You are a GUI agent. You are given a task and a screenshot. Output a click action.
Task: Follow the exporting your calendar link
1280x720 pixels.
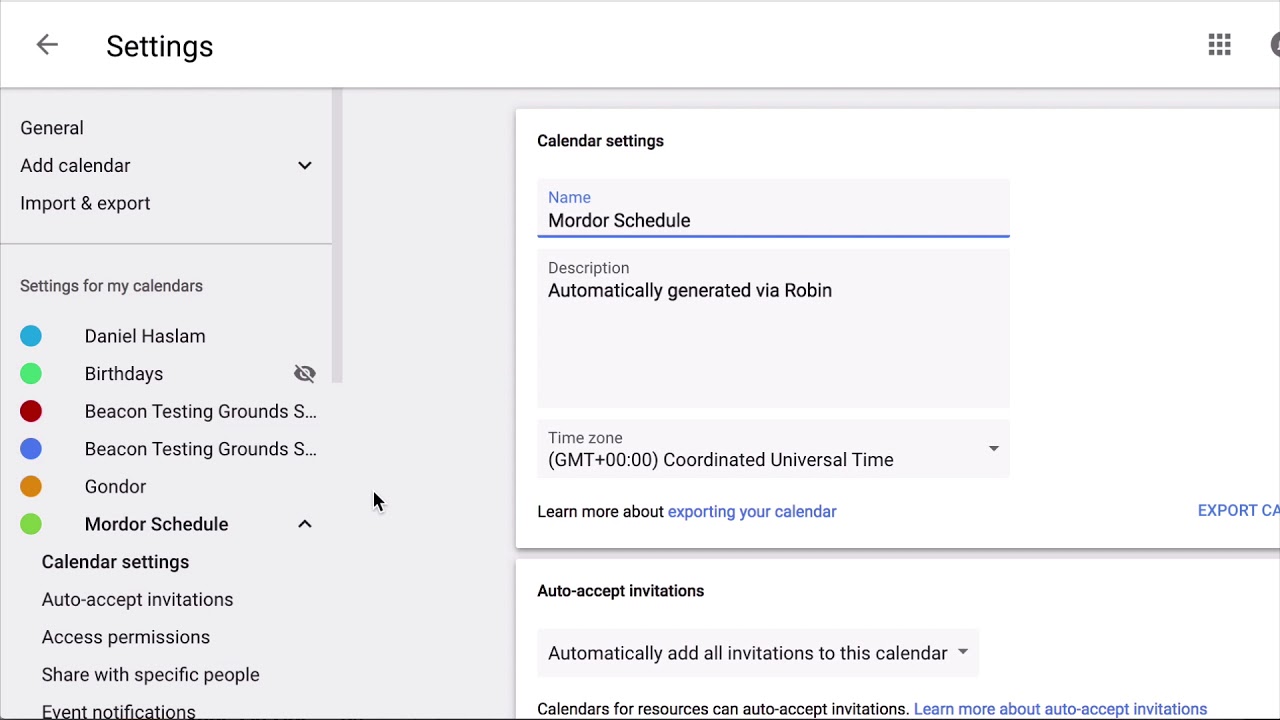click(751, 512)
